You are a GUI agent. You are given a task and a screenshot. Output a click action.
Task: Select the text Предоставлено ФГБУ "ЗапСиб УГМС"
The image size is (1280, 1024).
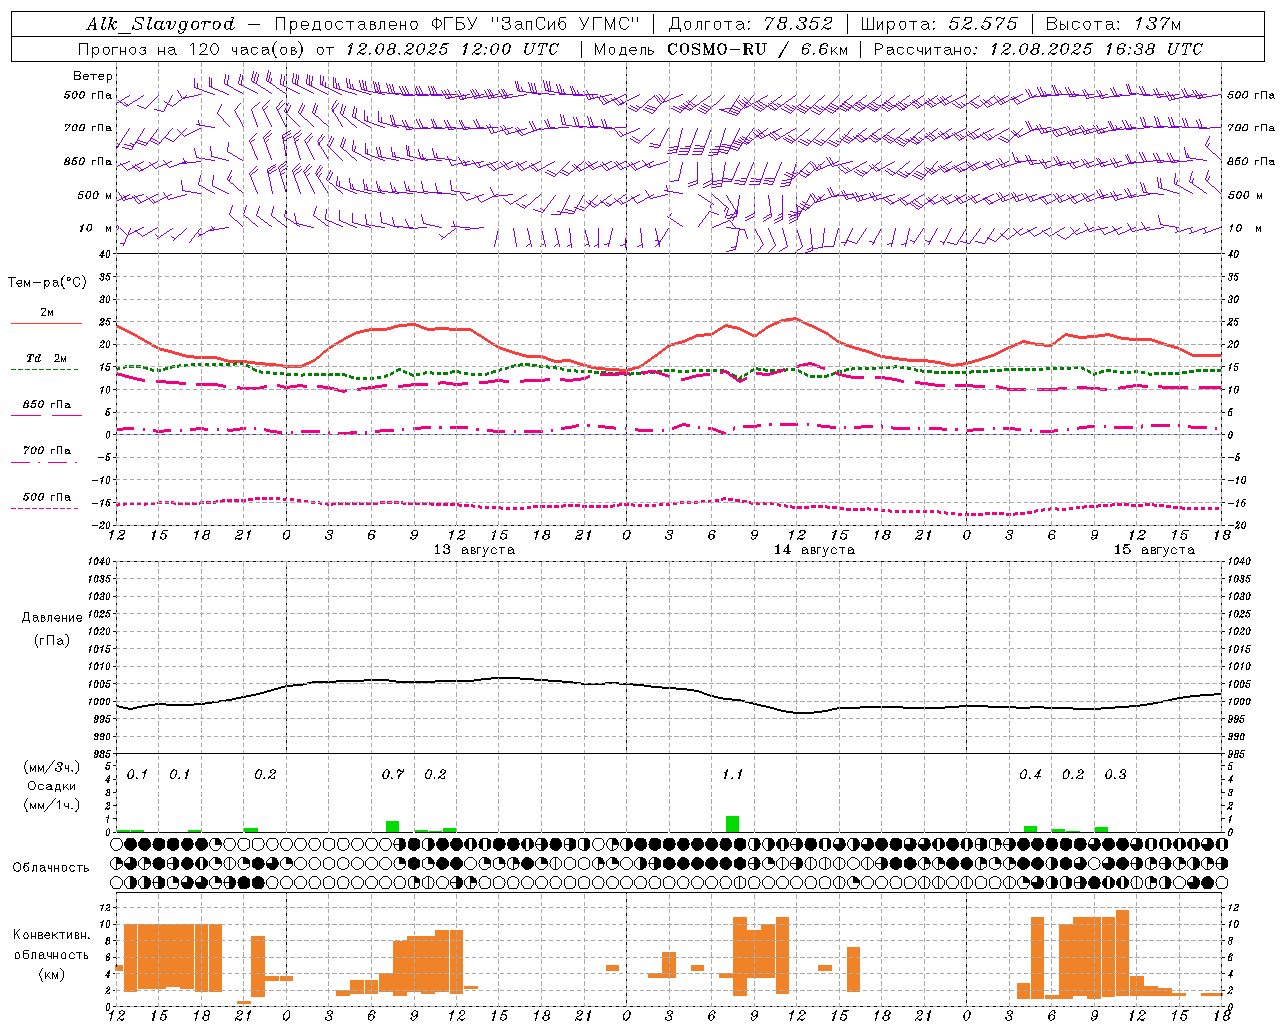(457, 24)
